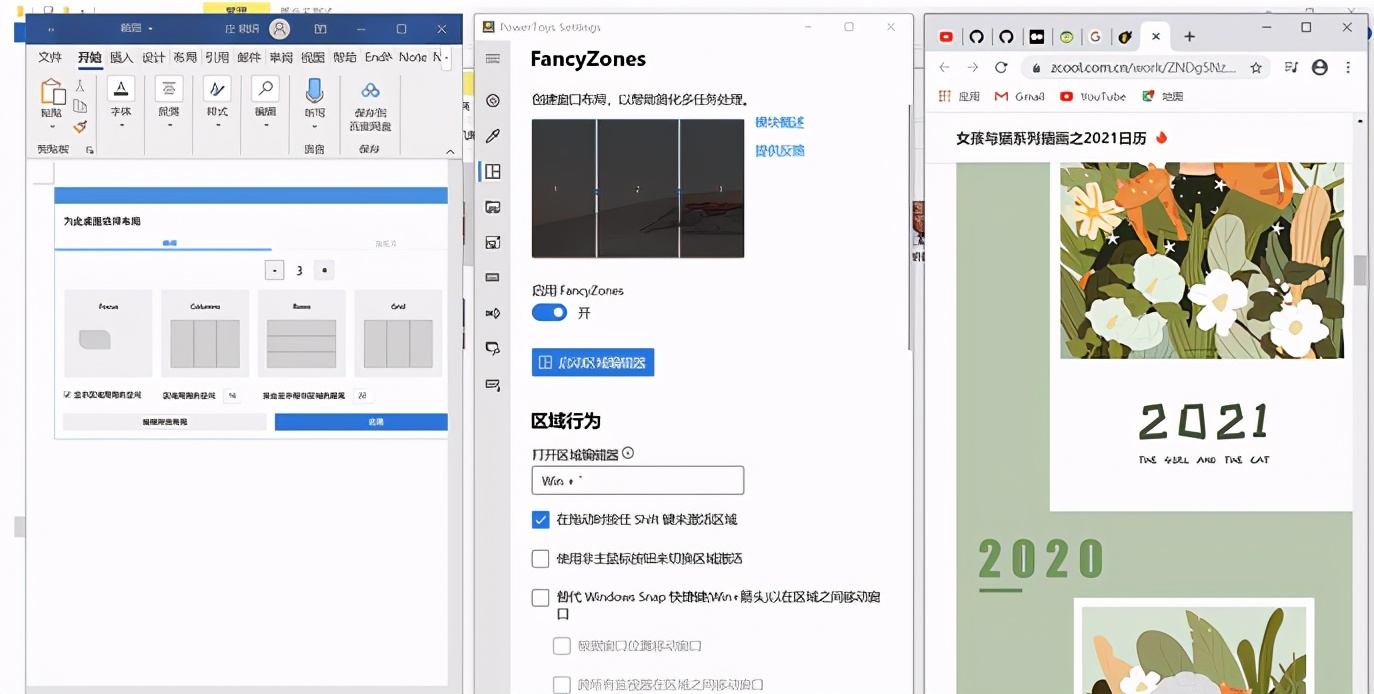Click the Cut scissors icon in Word
The image size is (1374, 694).
[x=80, y=86]
